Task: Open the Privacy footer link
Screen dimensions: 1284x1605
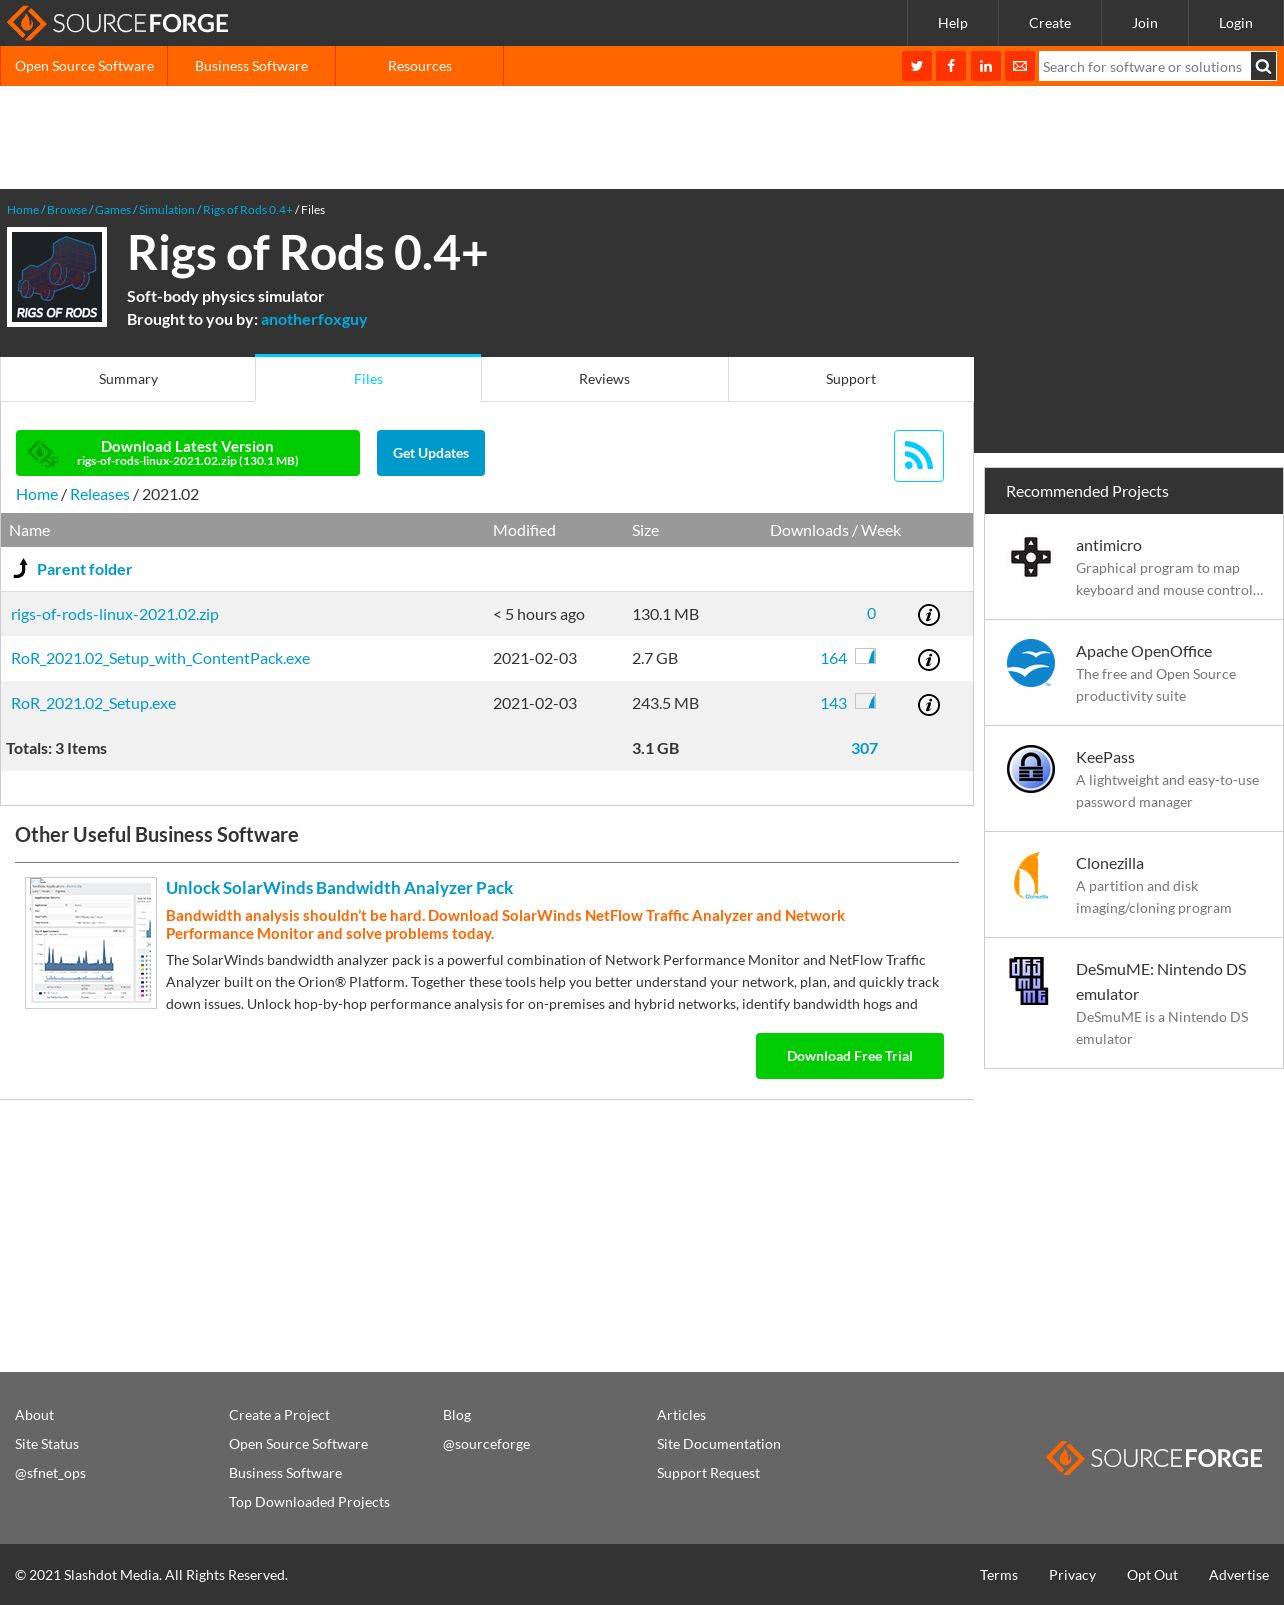Action: pos(1072,1575)
